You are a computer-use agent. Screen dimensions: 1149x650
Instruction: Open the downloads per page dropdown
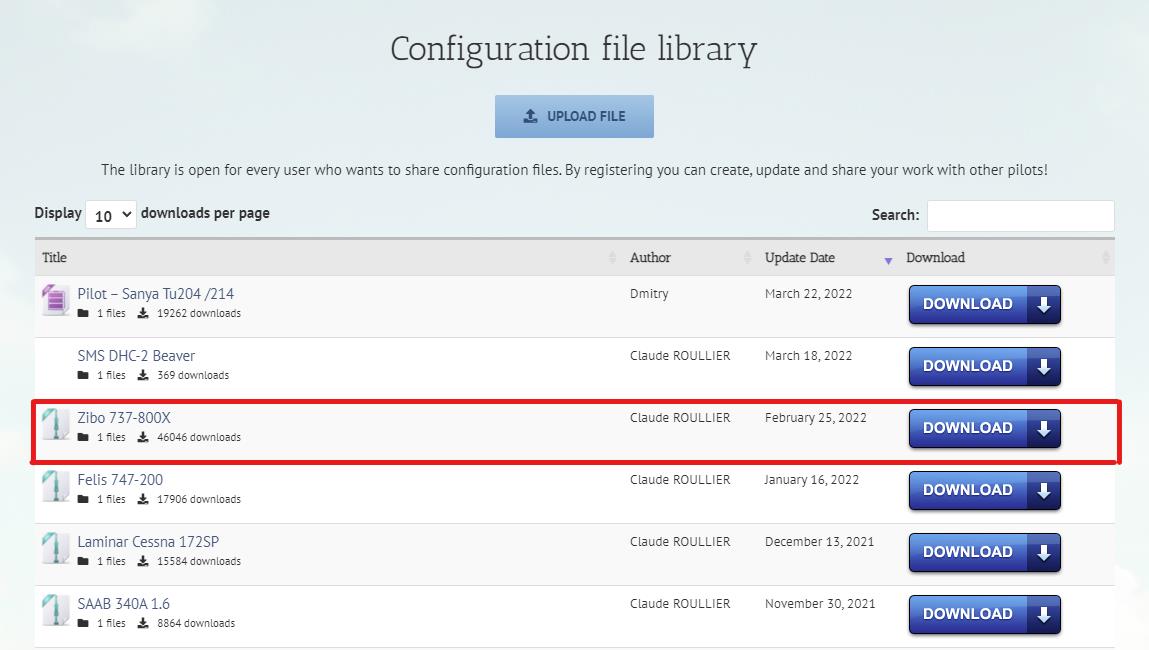click(111, 215)
